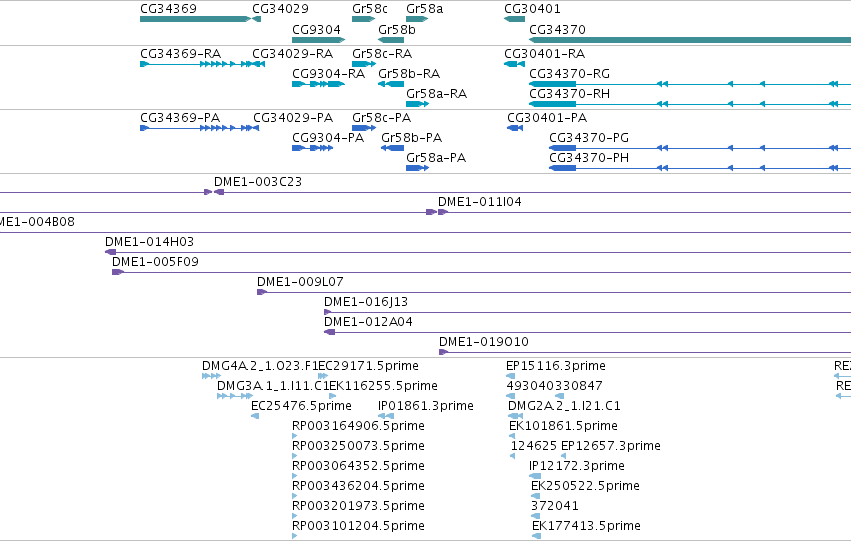This screenshot has height=541, width=851.
Task: Select EST IP01861.3prime
Action: pyautogui.click(x=386, y=416)
